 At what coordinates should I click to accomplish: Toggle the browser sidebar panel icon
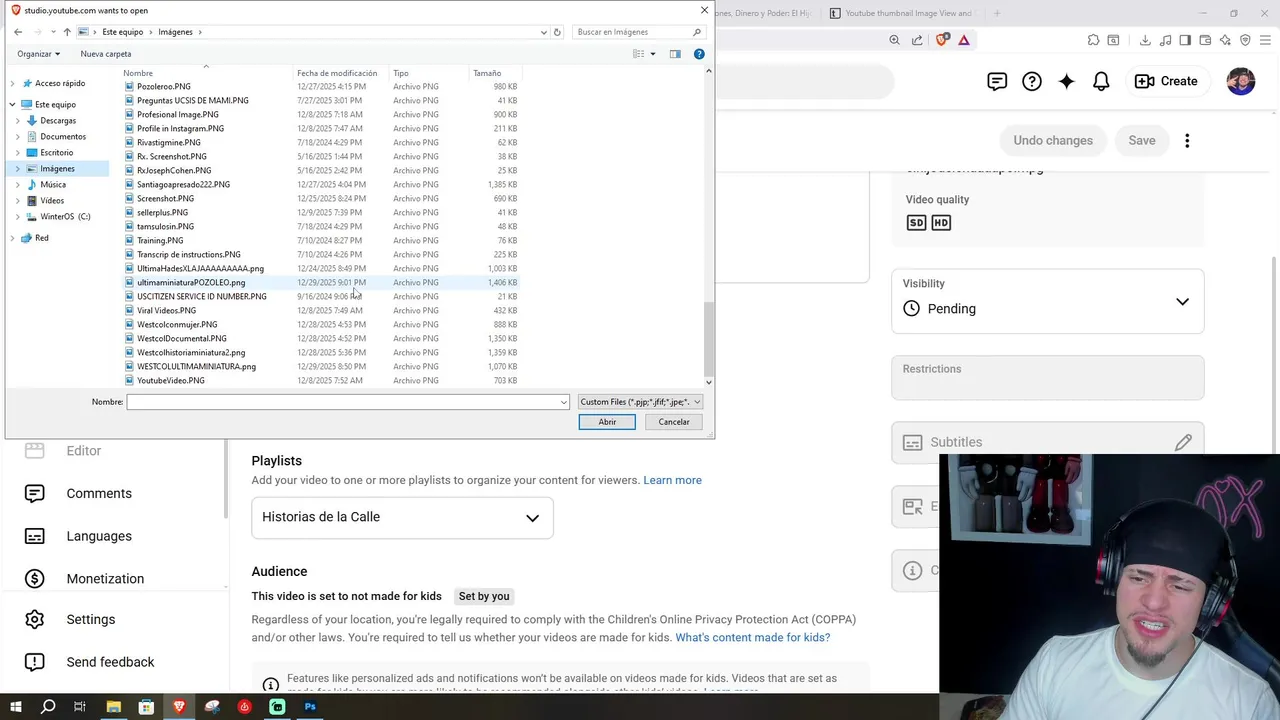tap(1185, 40)
